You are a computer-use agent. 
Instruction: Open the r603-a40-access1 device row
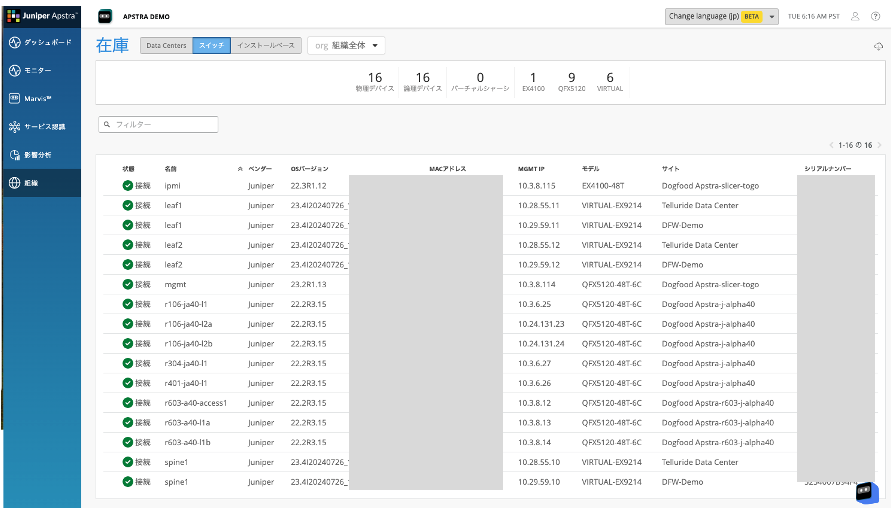pyautogui.click(x=196, y=402)
